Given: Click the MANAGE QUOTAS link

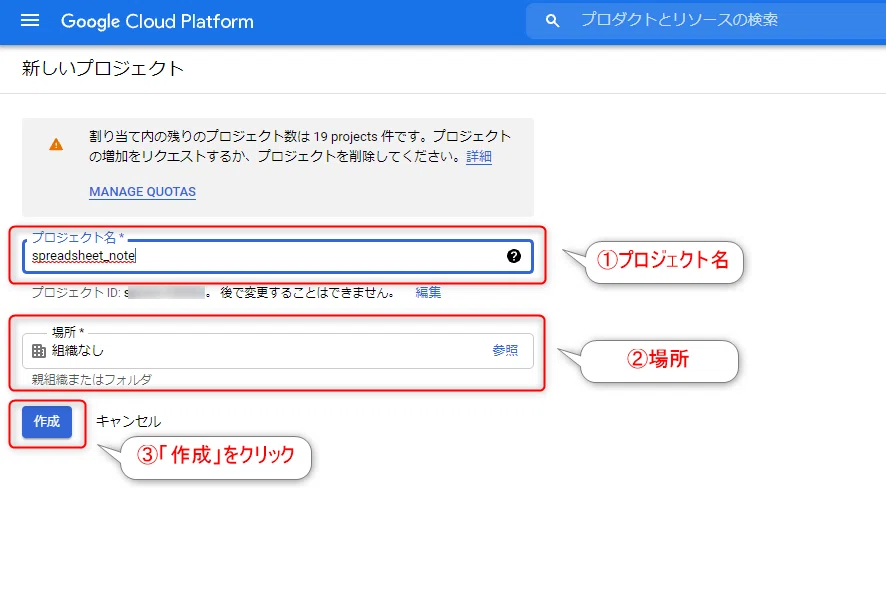Looking at the screenshot, I should click(142, 192).
